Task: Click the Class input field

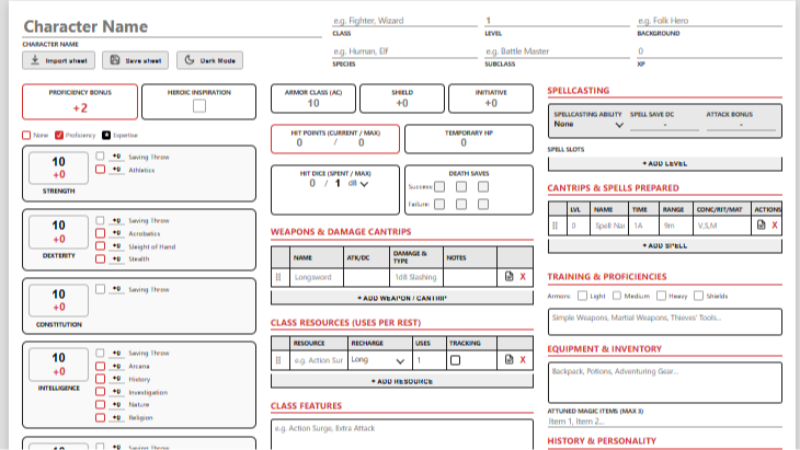Action: point(405,21)
